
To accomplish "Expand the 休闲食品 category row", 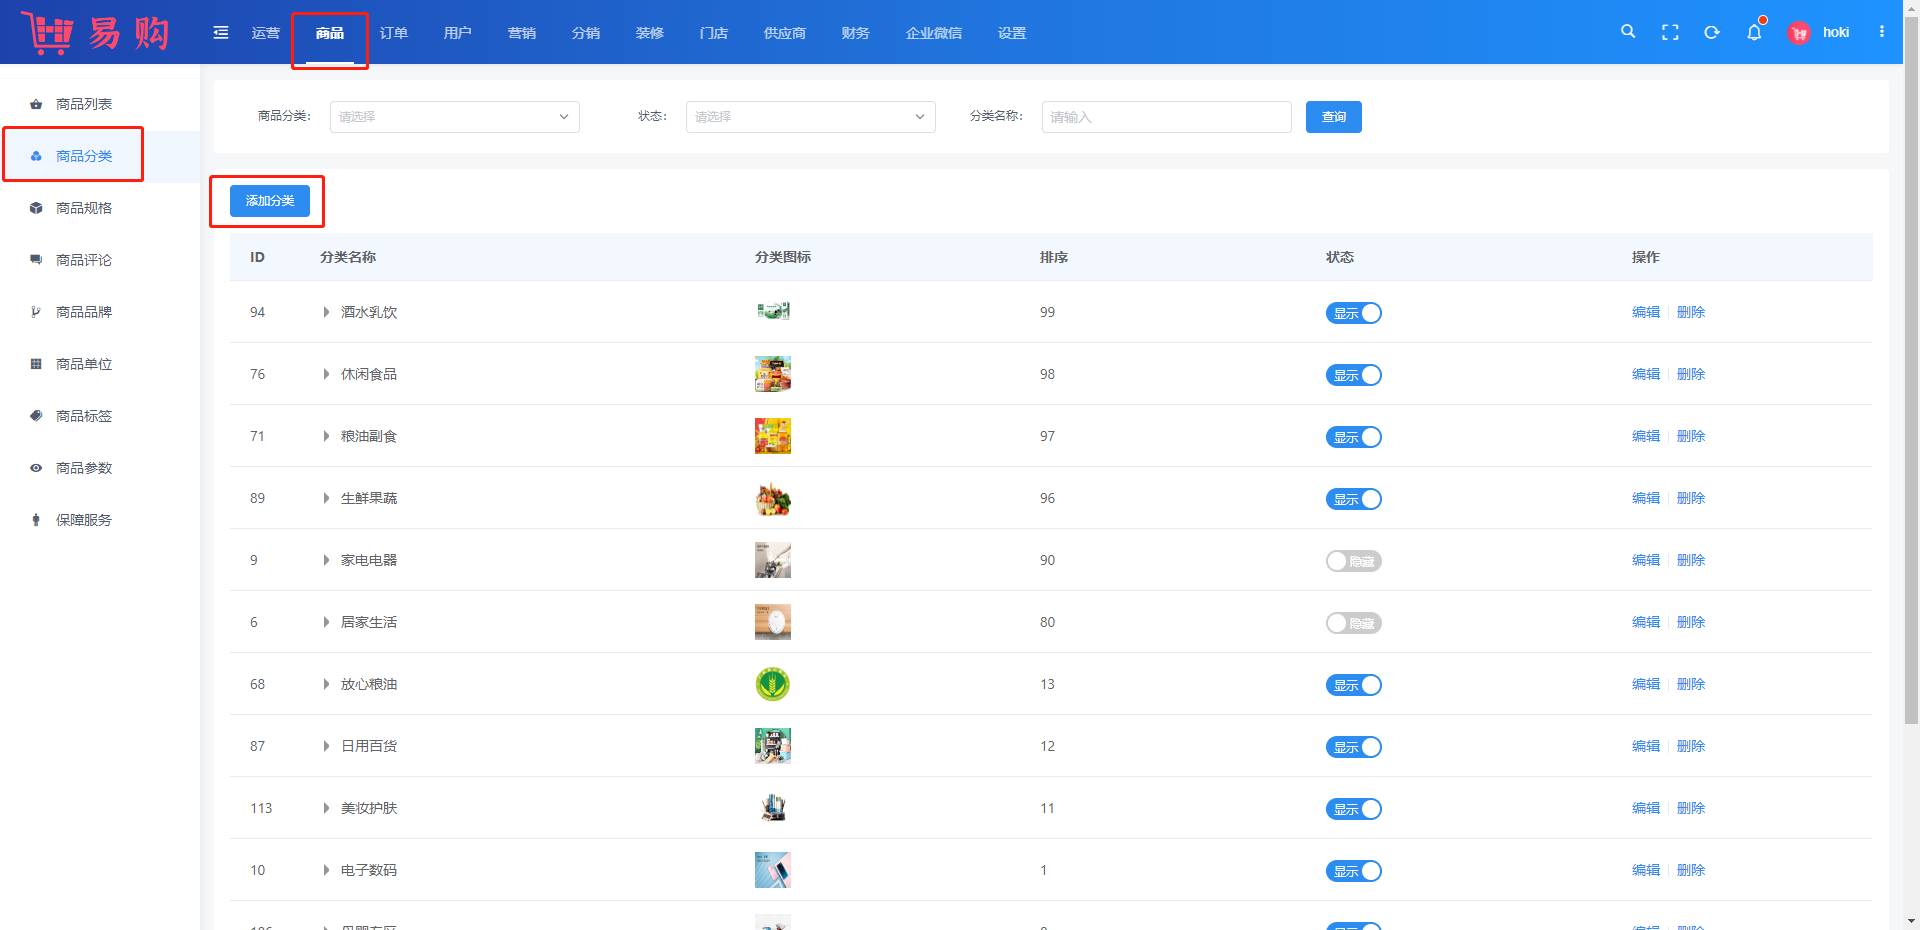I will click(x=326, y=374).
